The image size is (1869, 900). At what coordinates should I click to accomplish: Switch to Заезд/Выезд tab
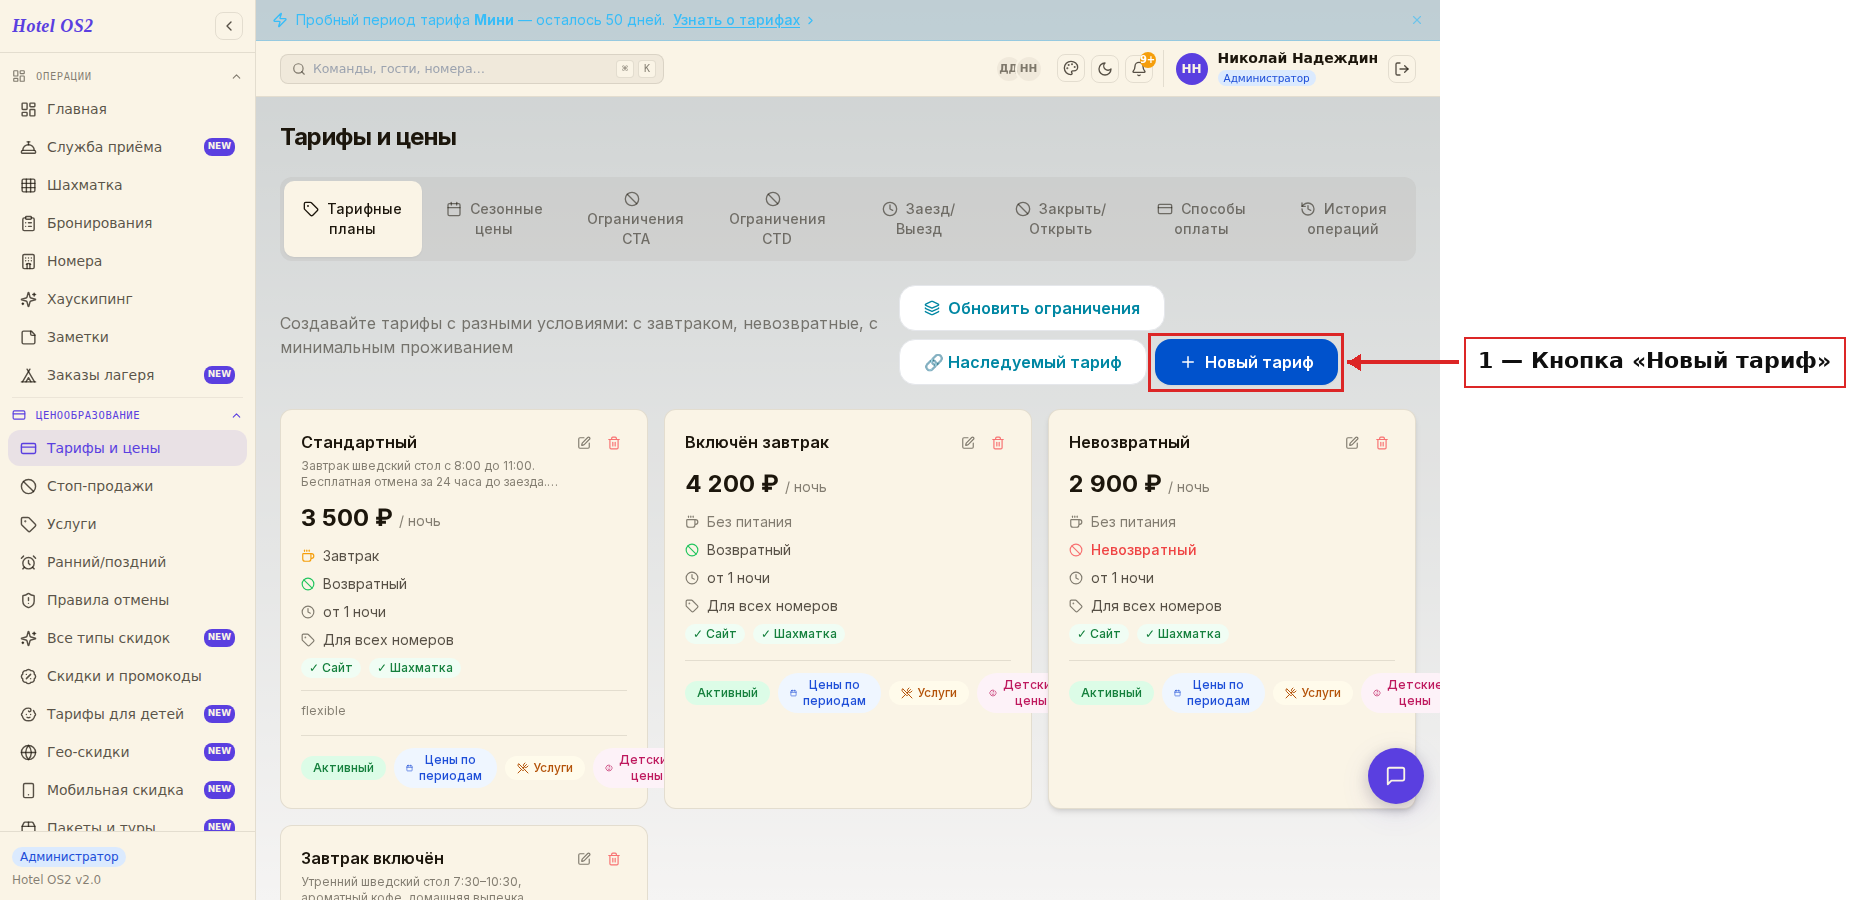918,219
